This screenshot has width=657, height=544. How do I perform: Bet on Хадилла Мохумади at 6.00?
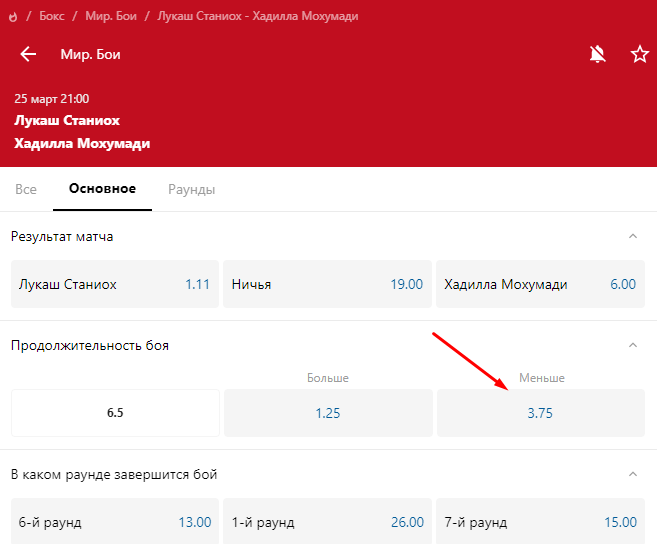(x=540, y=284)
